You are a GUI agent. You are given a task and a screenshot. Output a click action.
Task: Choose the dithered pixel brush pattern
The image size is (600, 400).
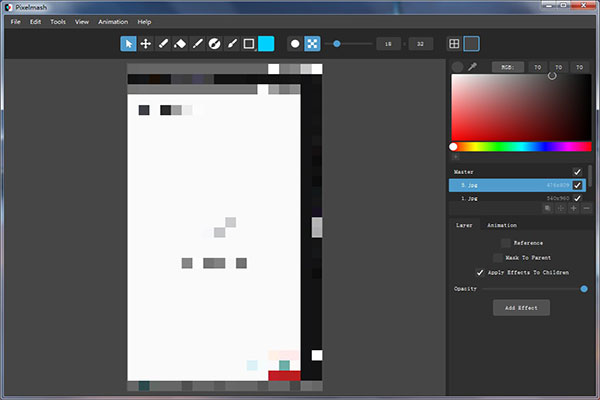[x=312, y=44]
